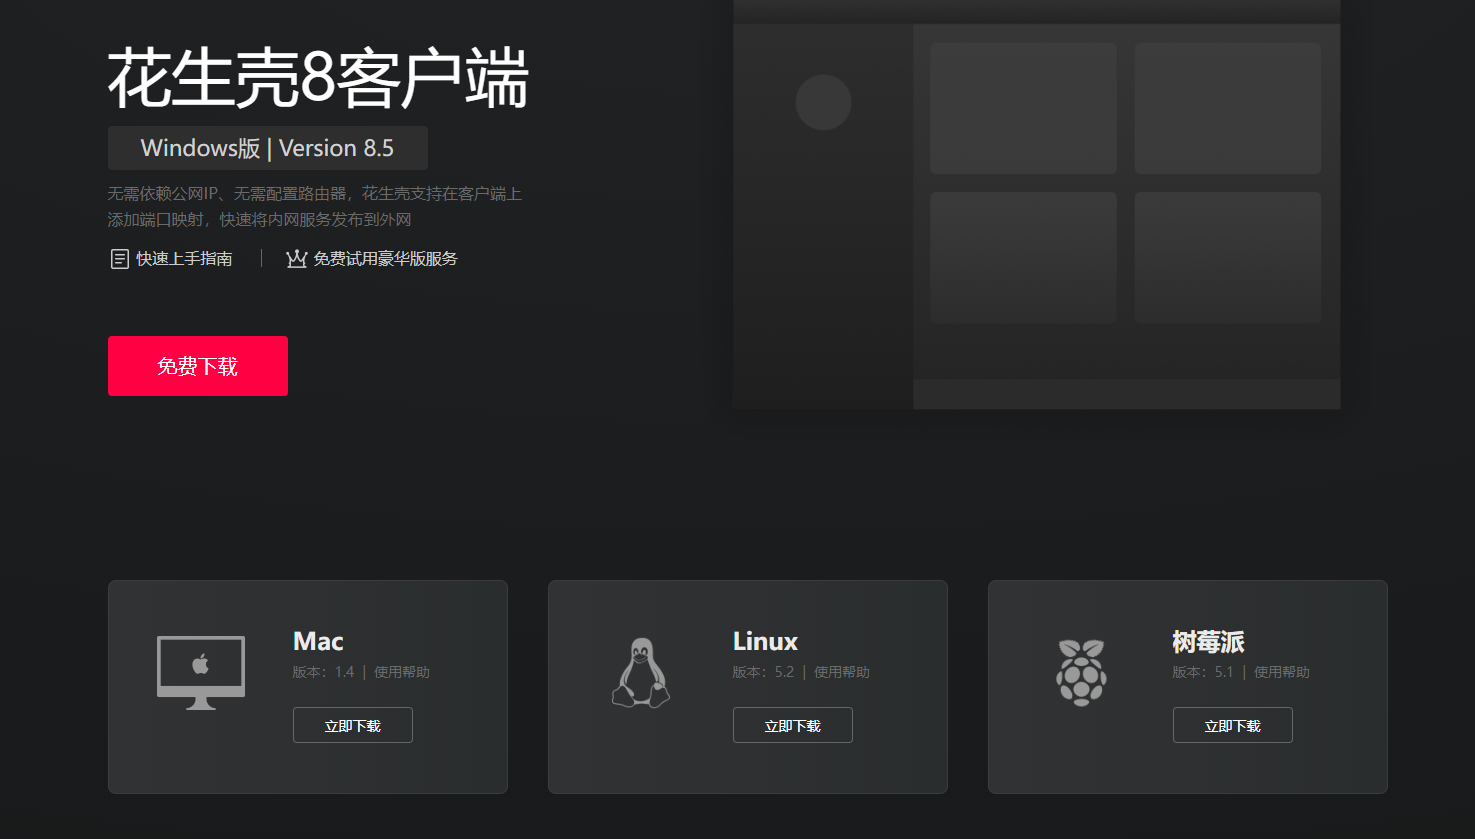Open 使用帮助 for Mac
Viewport: 1475px width, 839px height.
[402, 672]
